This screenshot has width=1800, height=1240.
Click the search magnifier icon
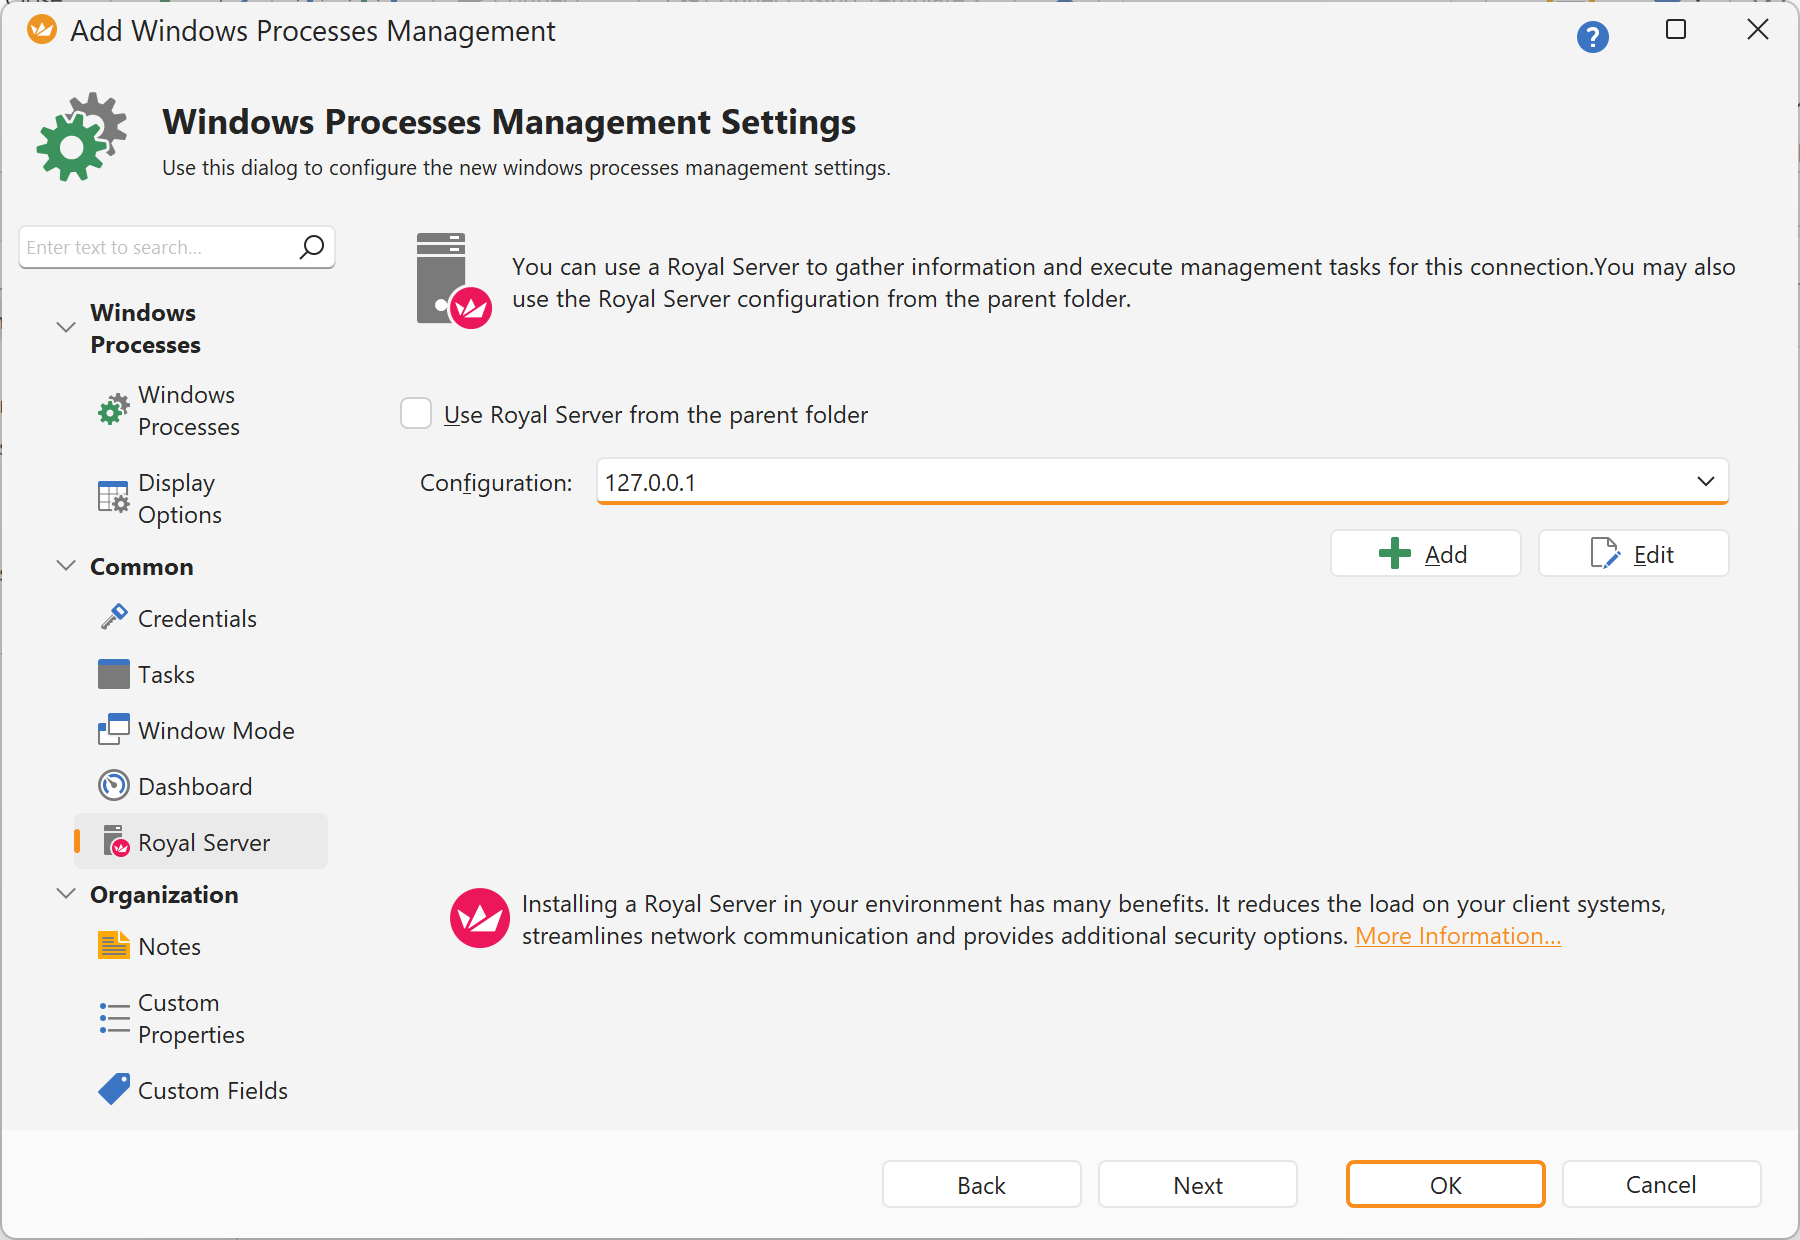312,246
